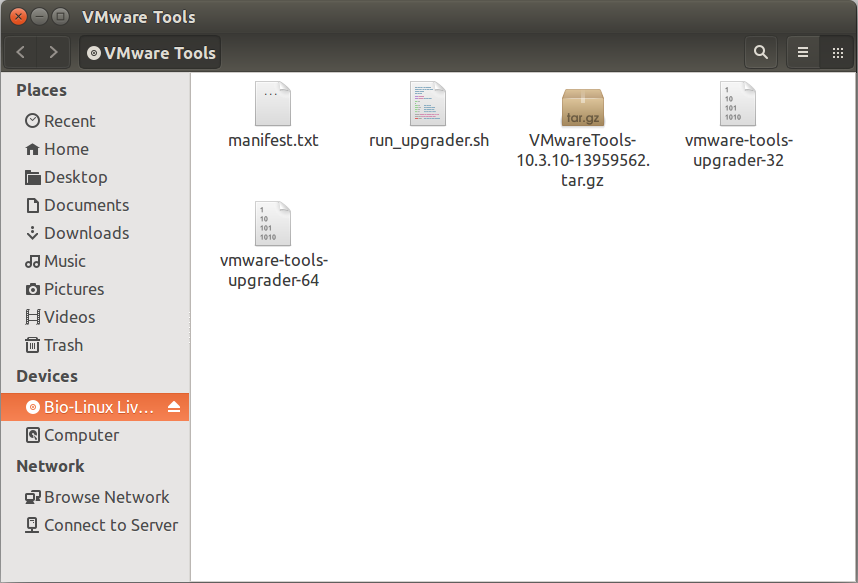The width and height of the screenshot is (858, 583).
Task: Open the Recent files section
Action: tap(64, 121)
